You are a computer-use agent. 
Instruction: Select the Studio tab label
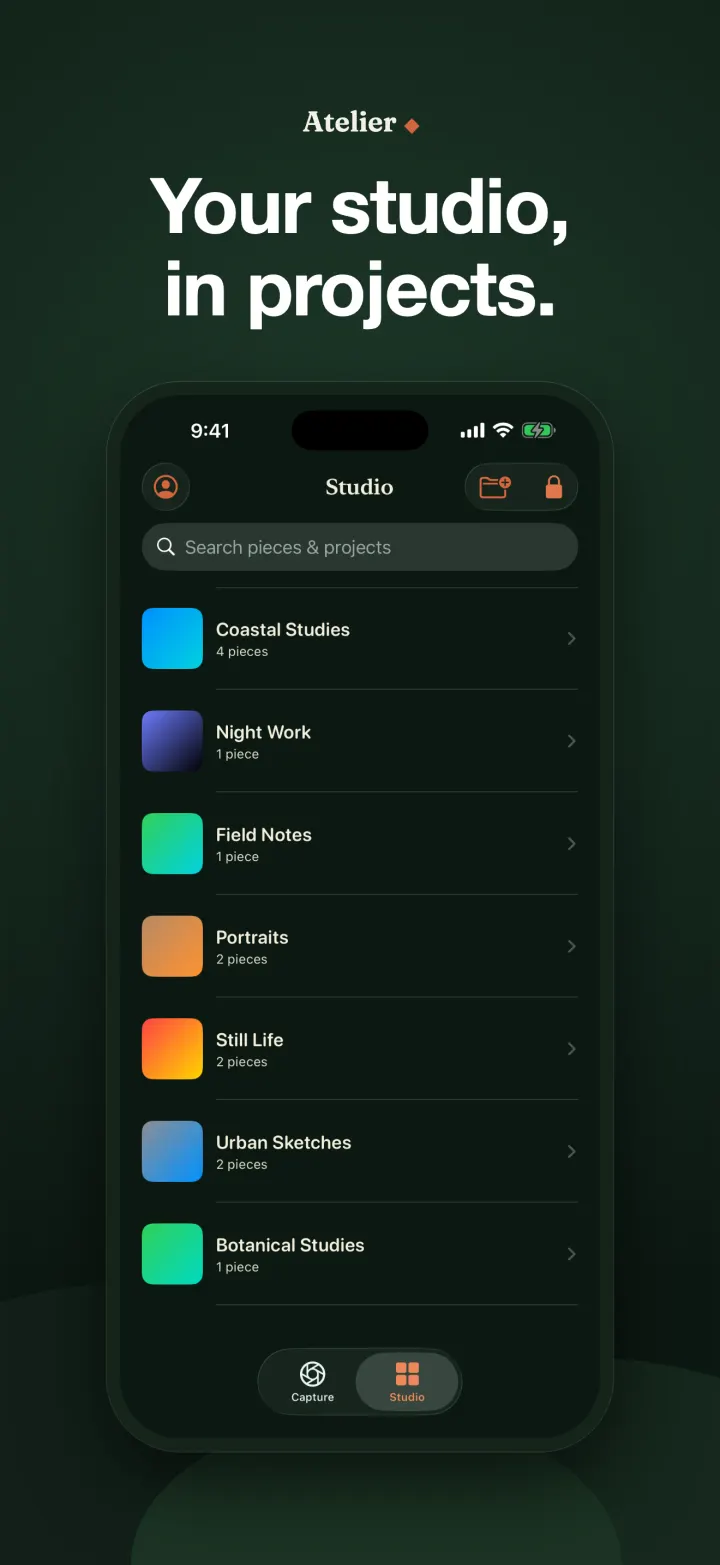click(407, 1397)
